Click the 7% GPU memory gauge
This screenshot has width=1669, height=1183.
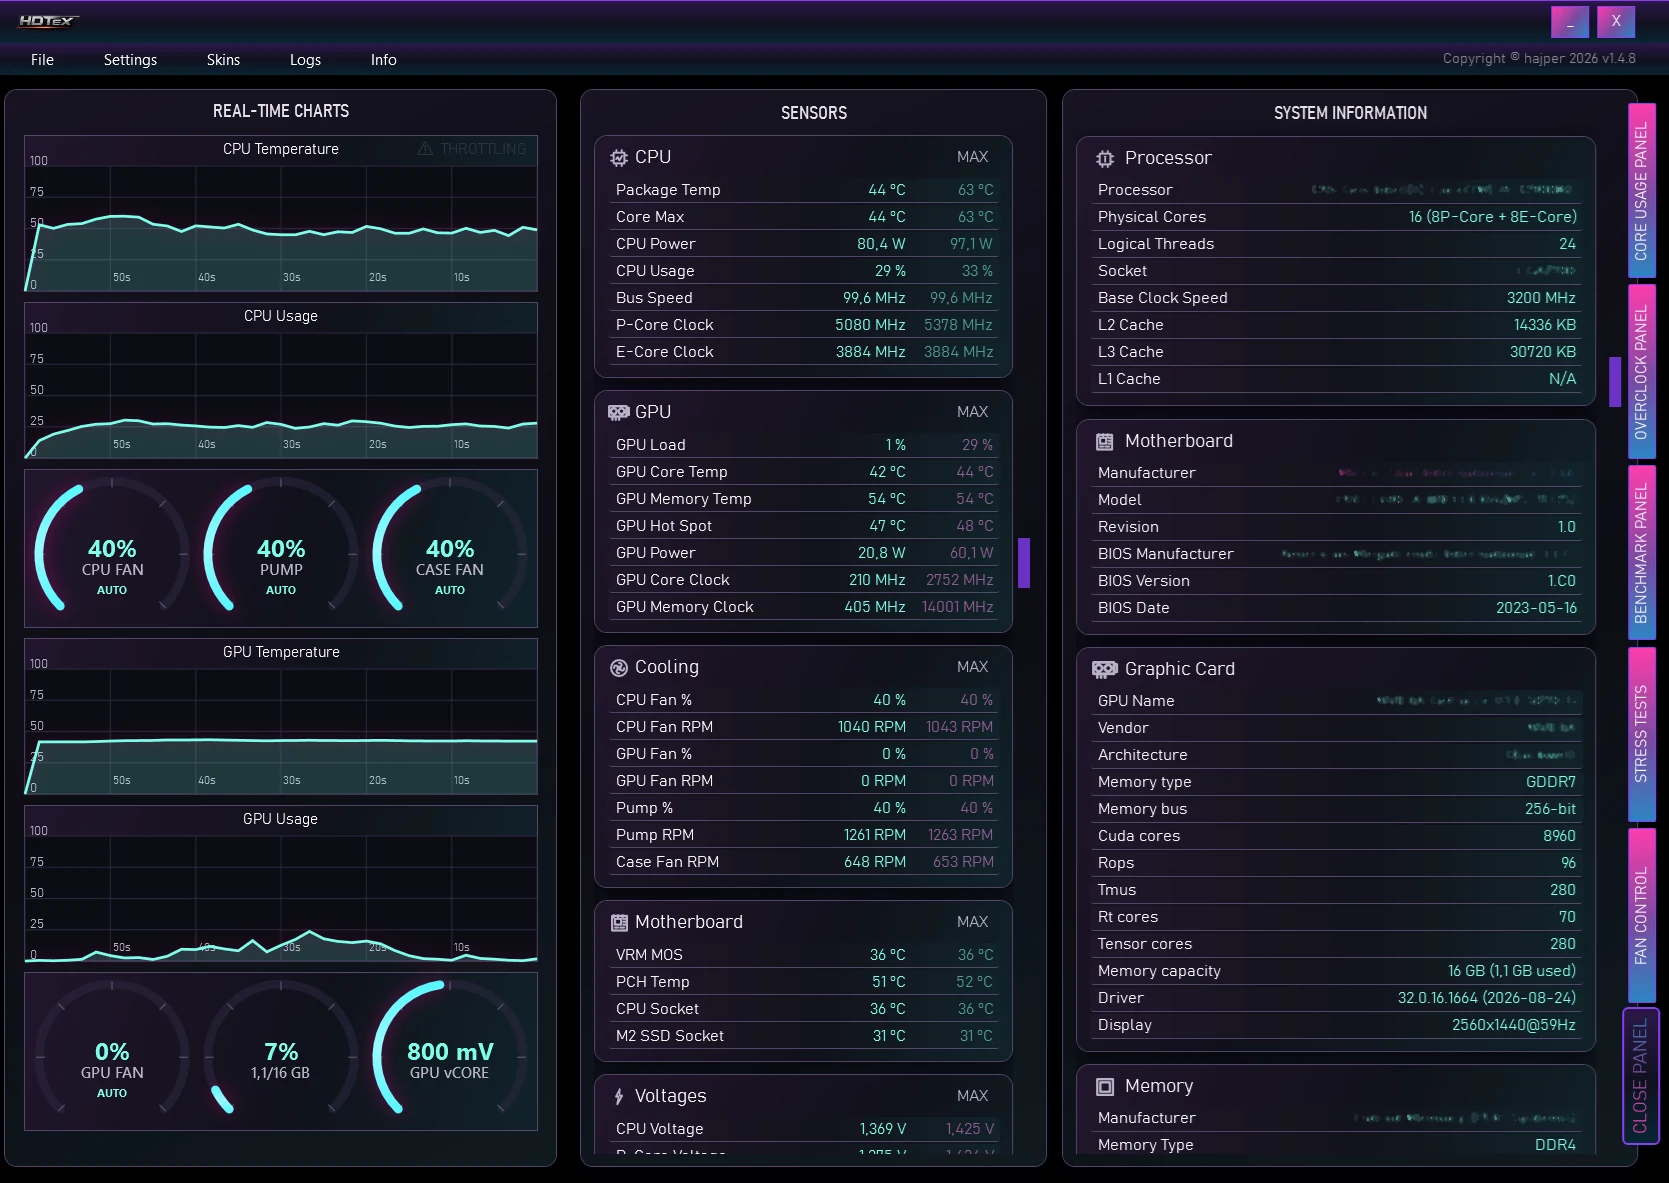pyautogui.click(x=281, y=1052)
